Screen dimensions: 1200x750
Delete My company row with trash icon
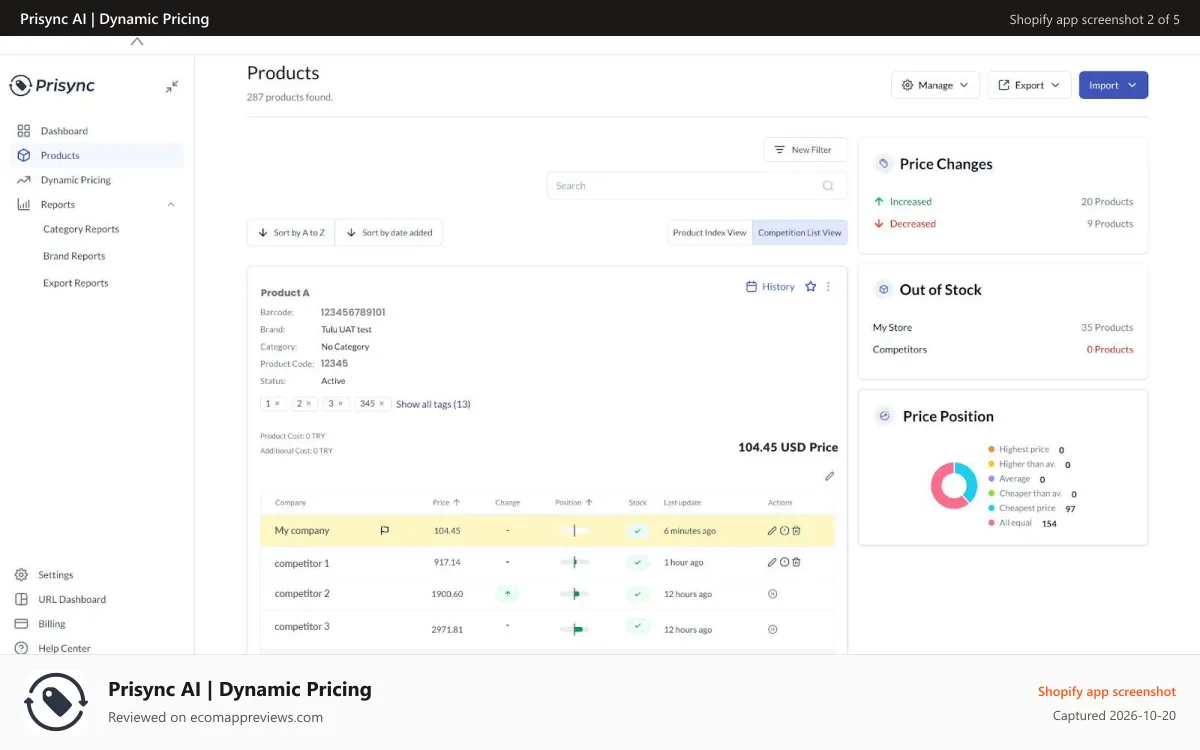click(796, 531)
